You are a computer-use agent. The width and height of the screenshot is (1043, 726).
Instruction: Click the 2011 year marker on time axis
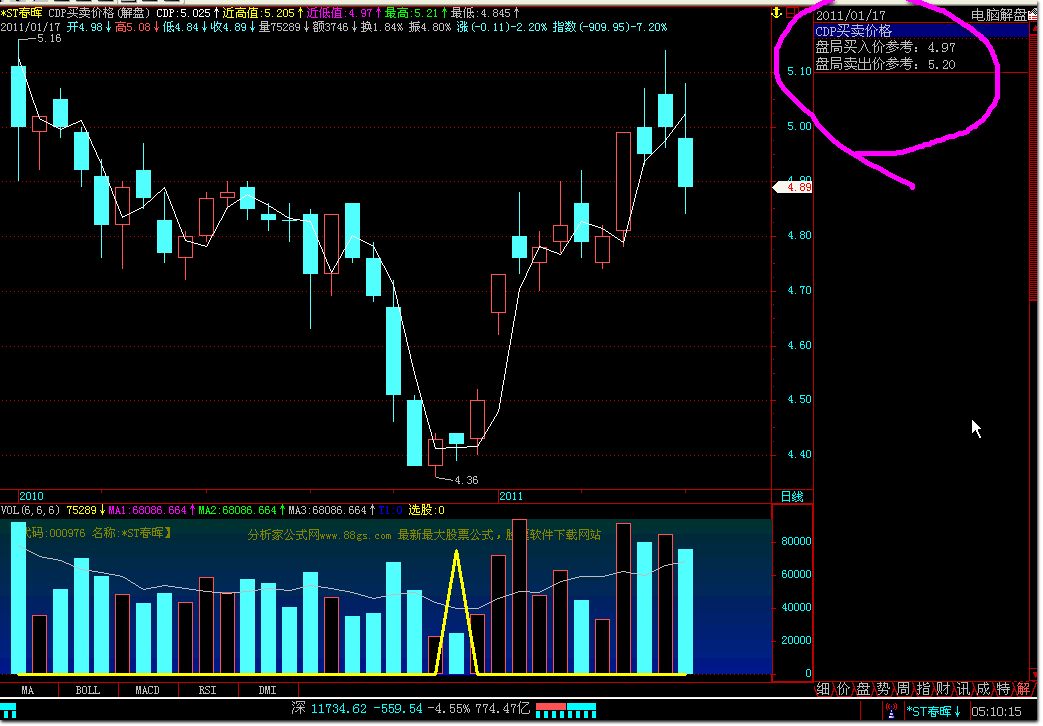click(511, 496)
